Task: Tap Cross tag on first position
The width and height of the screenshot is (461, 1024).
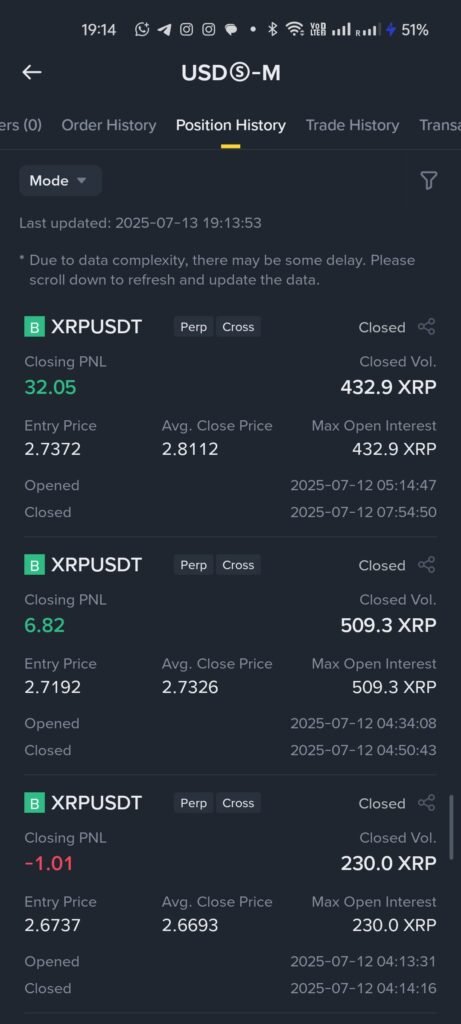Action: (x=238, y=327)
